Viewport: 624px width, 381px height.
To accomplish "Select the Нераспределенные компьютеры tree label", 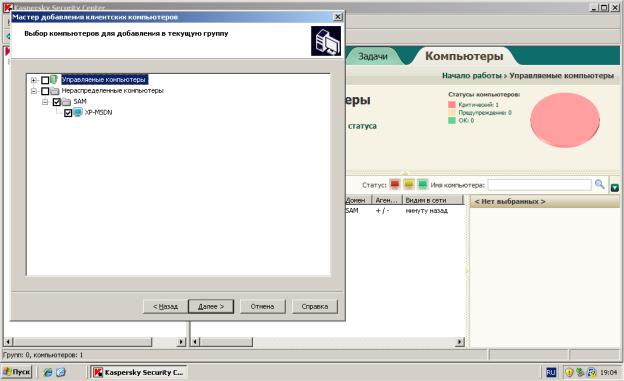I will [x=113, y=91].
